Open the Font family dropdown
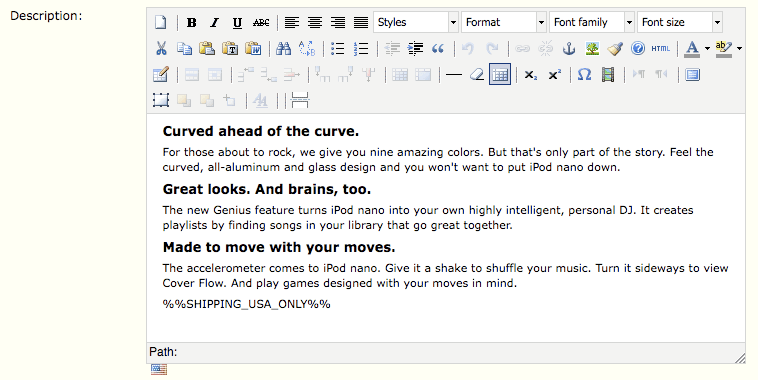 592,22
